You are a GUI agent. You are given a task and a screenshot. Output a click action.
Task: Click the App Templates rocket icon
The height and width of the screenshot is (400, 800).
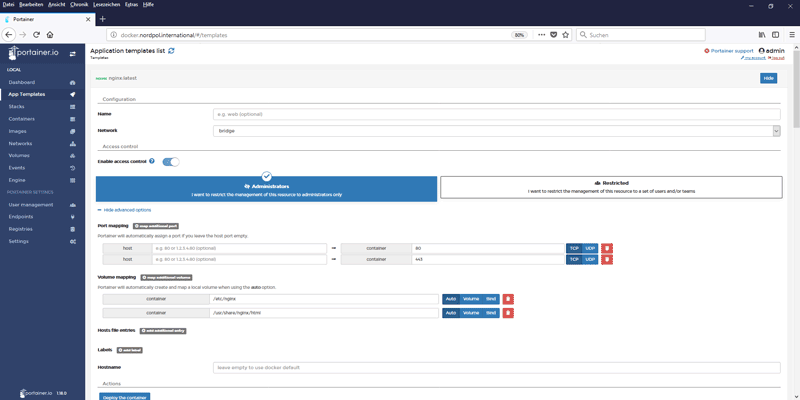[x=72, y=94]
